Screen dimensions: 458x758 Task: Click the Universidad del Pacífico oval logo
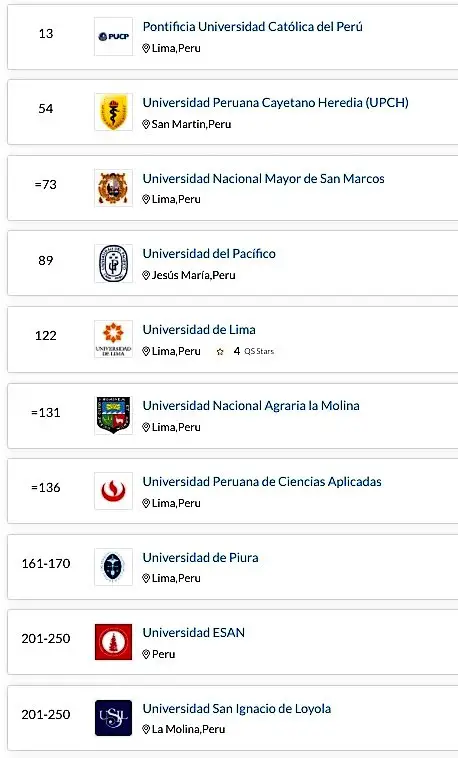coord(113,263)
